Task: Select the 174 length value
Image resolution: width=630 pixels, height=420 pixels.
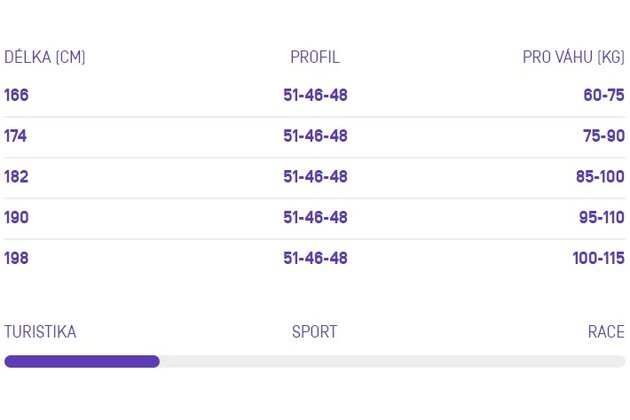Action: pos(16,136)
